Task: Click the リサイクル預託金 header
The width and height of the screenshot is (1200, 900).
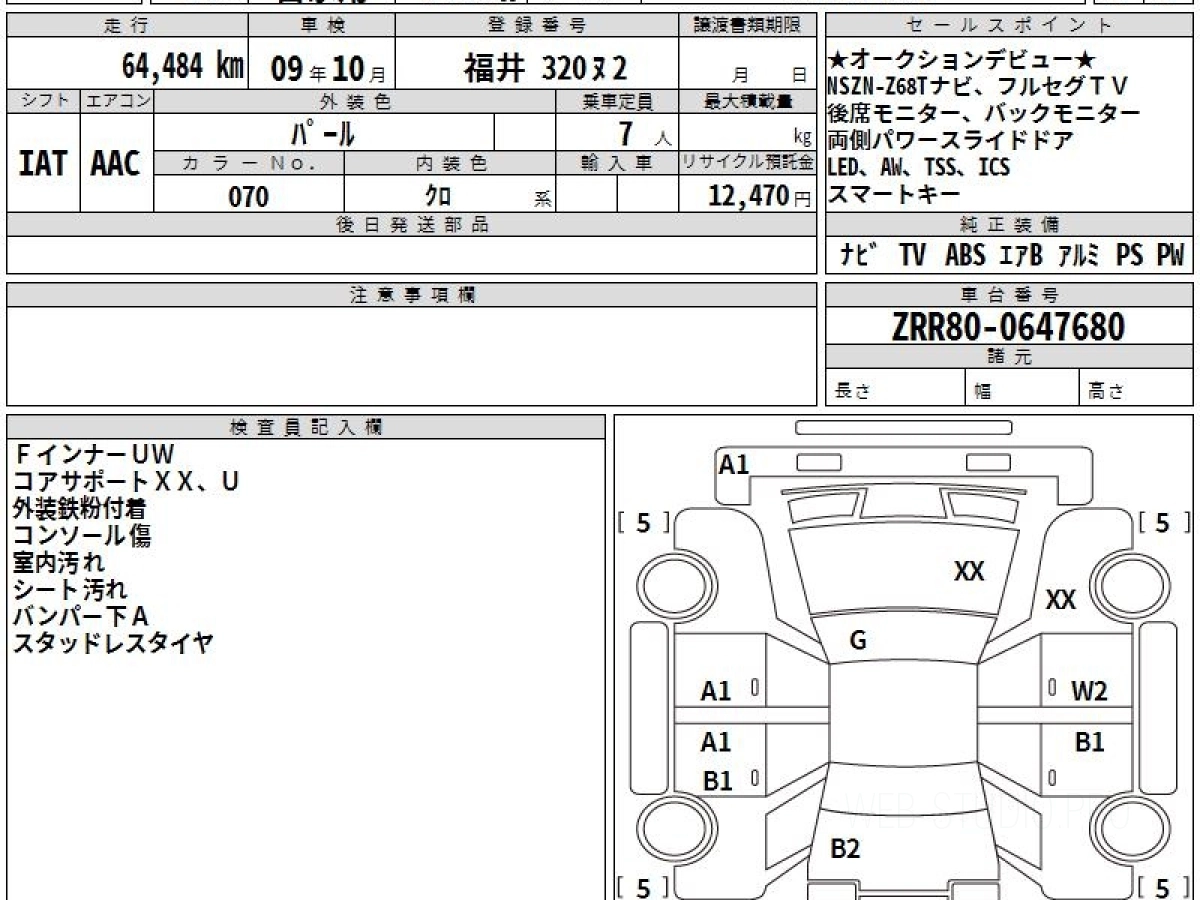Action: pos(748,163)
